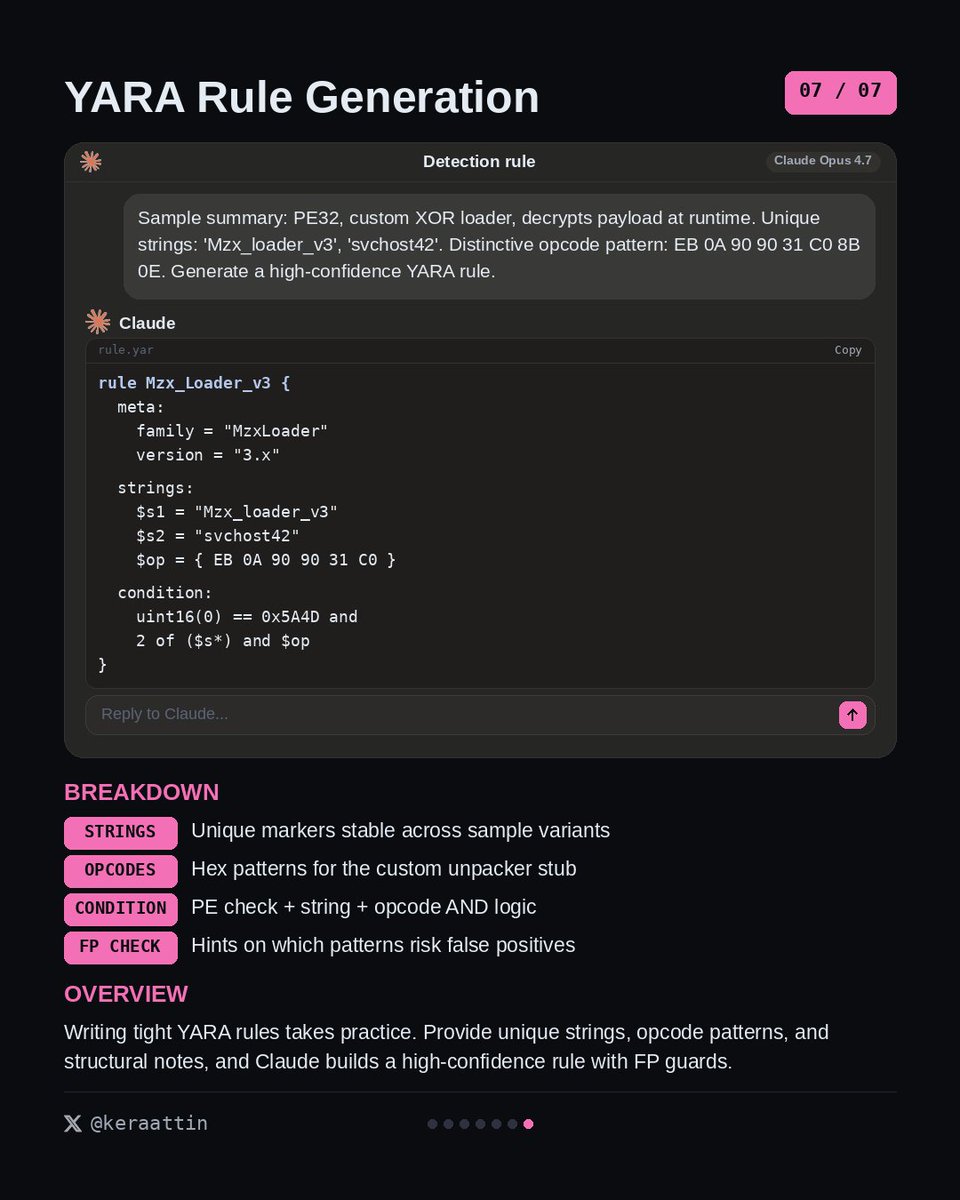Send message with the pink arrow button
The width and height of the screenshot is (960, 1200).
[x=853, y=714]
